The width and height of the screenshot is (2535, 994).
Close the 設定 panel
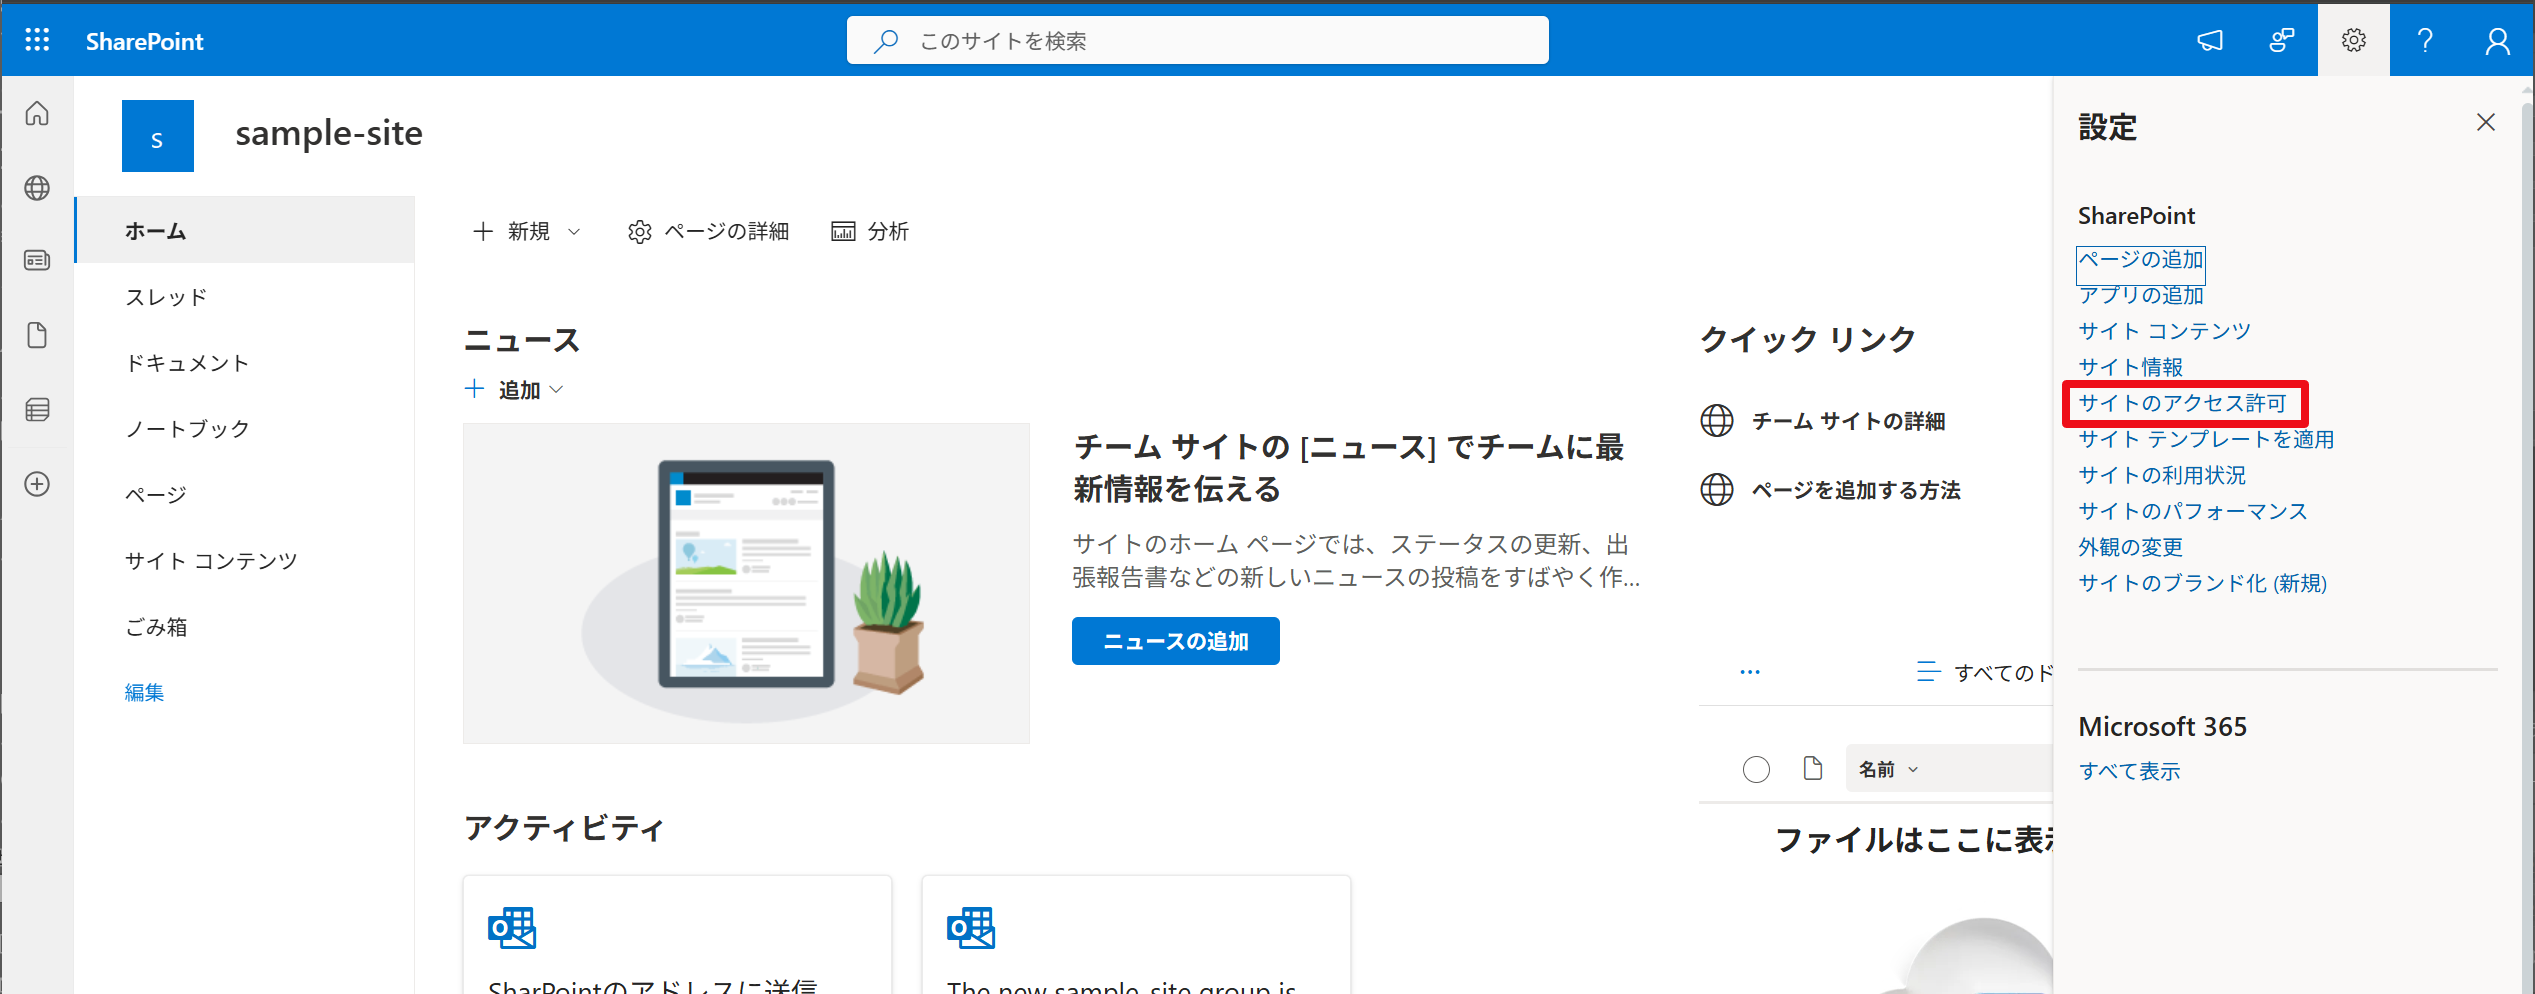click(2486, 122)
